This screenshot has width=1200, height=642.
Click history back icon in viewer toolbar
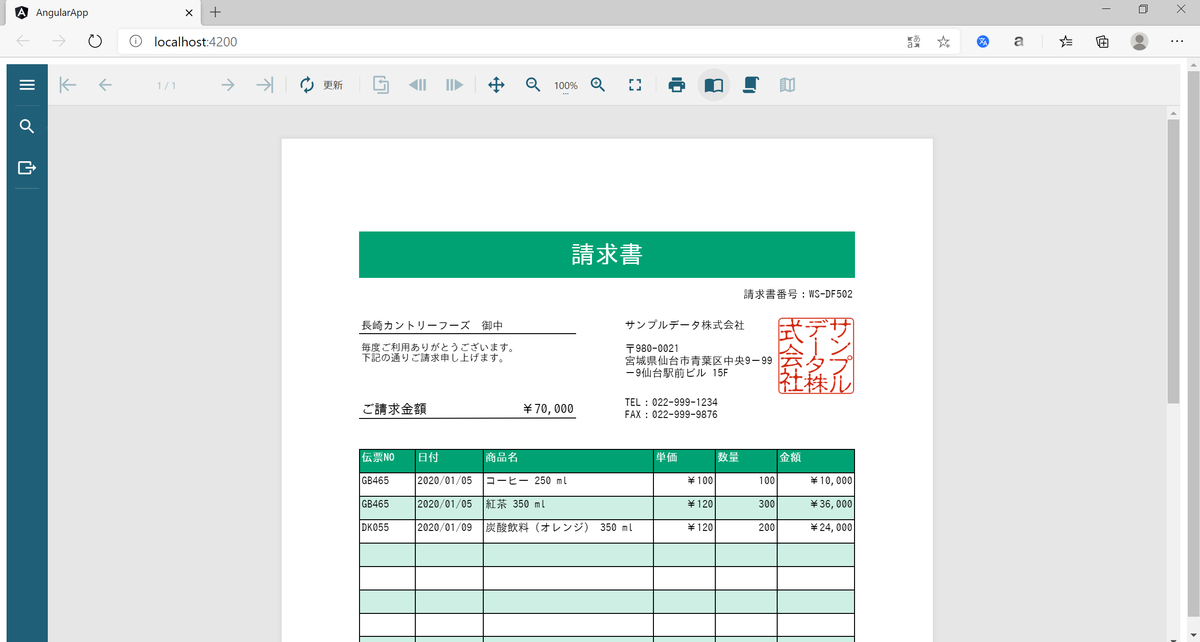pyautogui.click(x=418, y=85)
